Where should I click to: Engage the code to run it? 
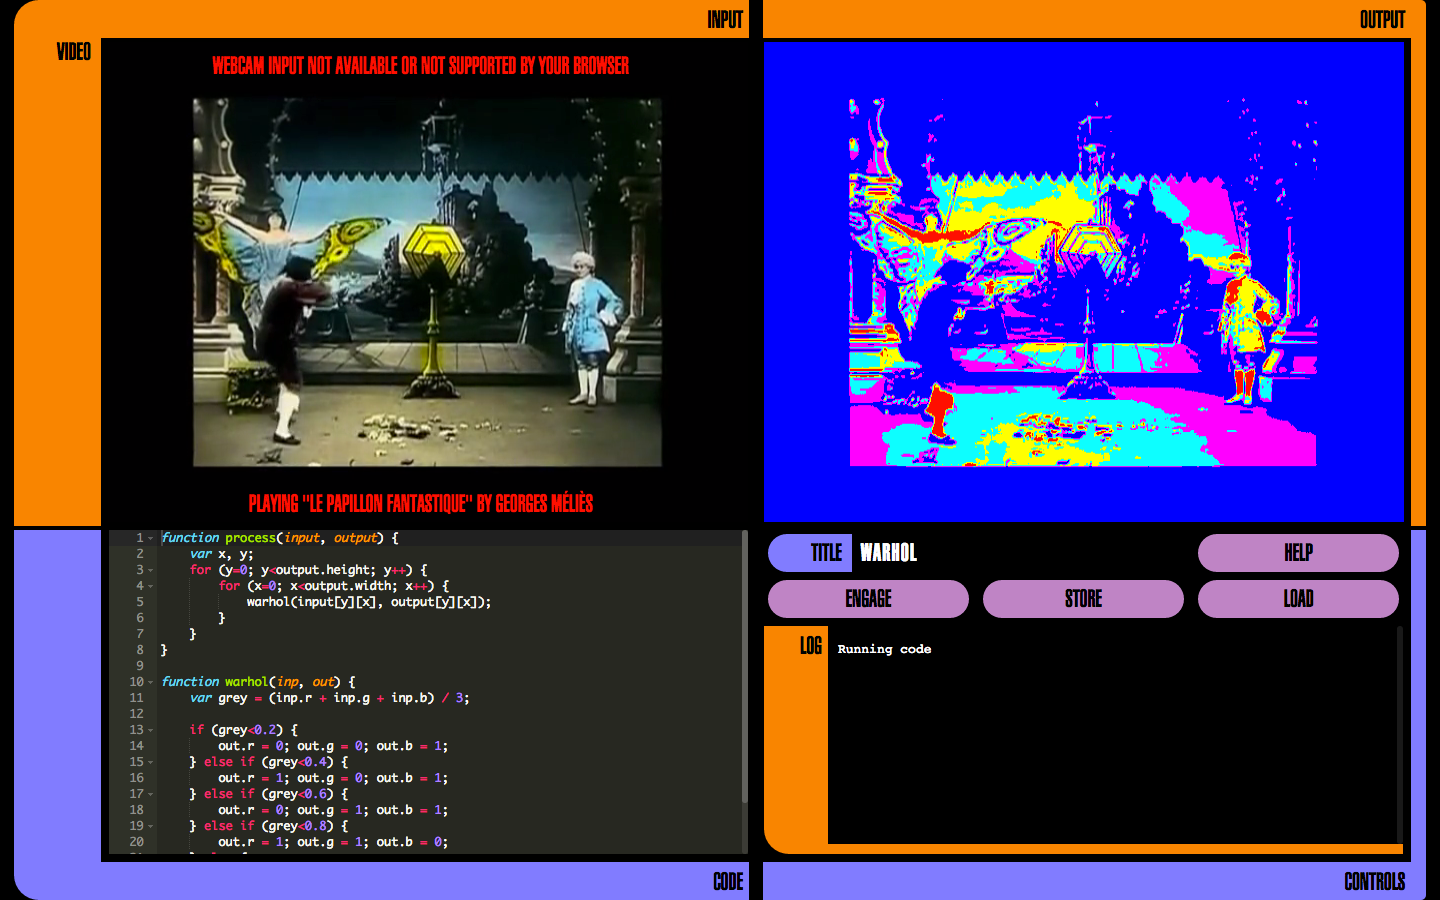point(868,599)
